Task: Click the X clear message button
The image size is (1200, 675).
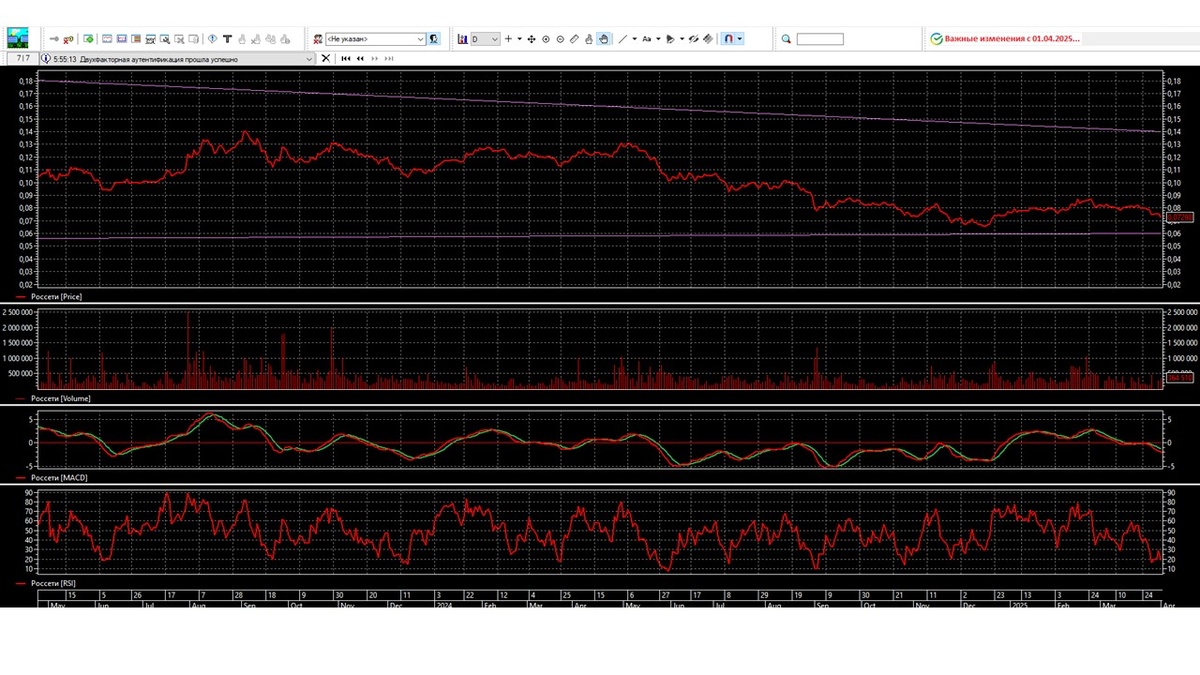Action: (325, 59)
